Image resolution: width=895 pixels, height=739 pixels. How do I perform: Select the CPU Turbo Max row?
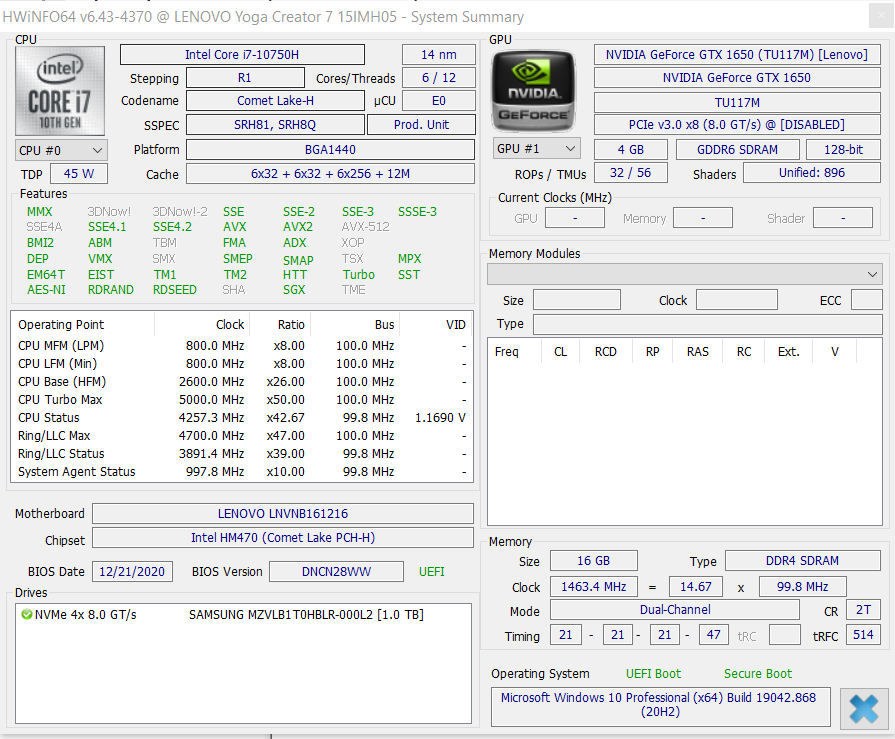[x=240, y=400]
